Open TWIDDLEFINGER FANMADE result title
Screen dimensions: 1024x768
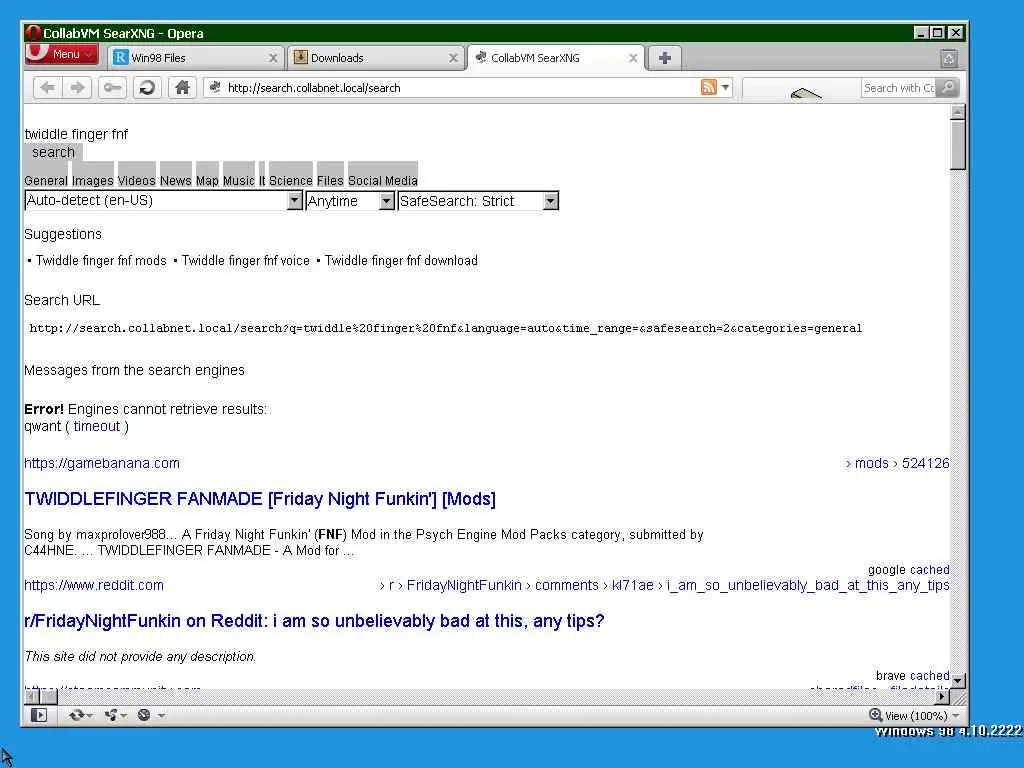260,499
